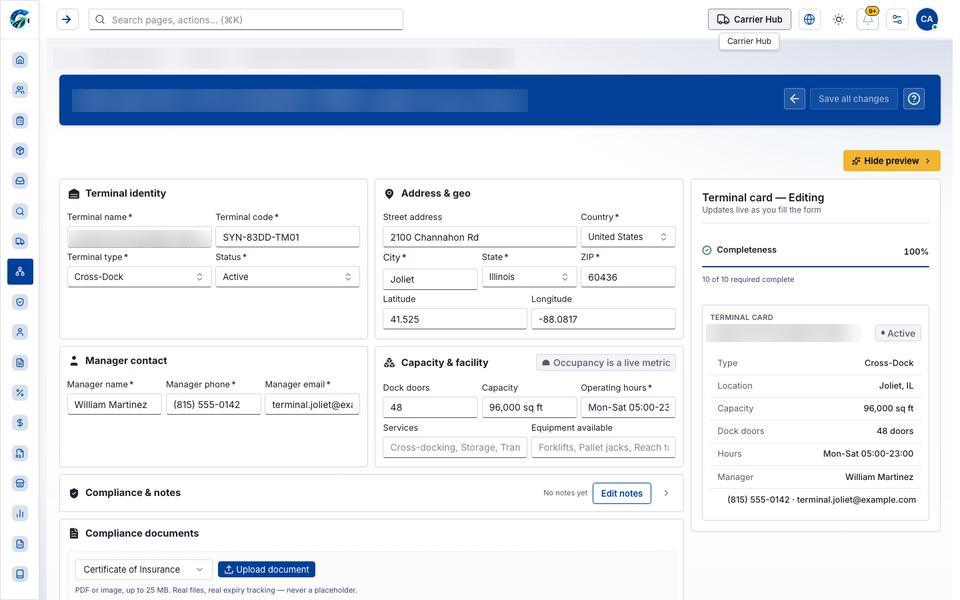Click the help question mark icon
The width and height of the screenshot is (960, 600).
[913, 99]
